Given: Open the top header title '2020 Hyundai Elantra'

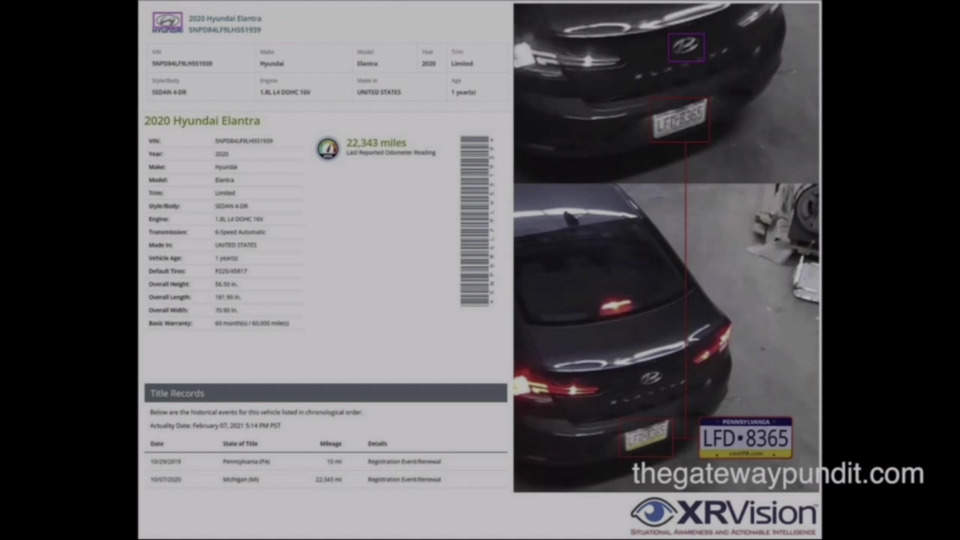Looking at the screenshot, I should click(x=225, y=18).
